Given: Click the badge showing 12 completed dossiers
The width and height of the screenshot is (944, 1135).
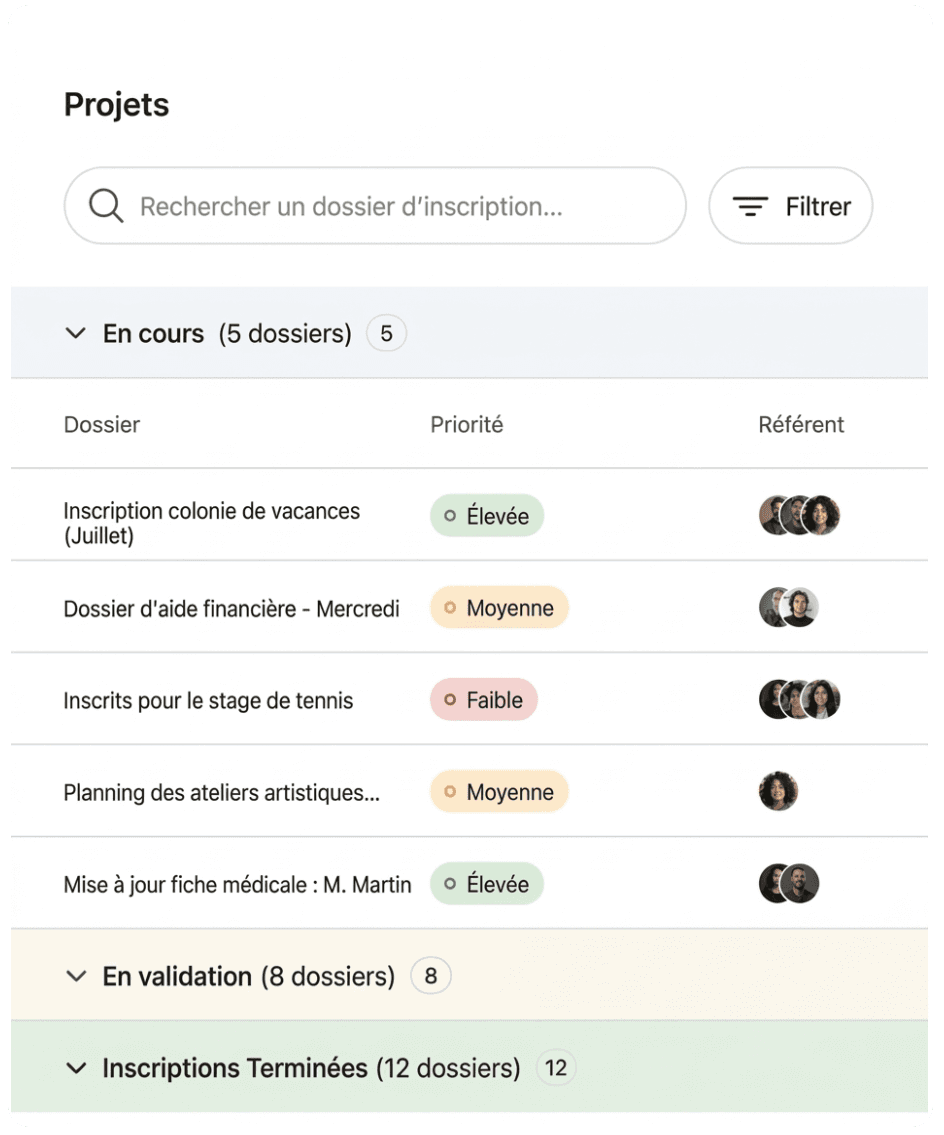Looking at the screenshot, I should 556,1068.
